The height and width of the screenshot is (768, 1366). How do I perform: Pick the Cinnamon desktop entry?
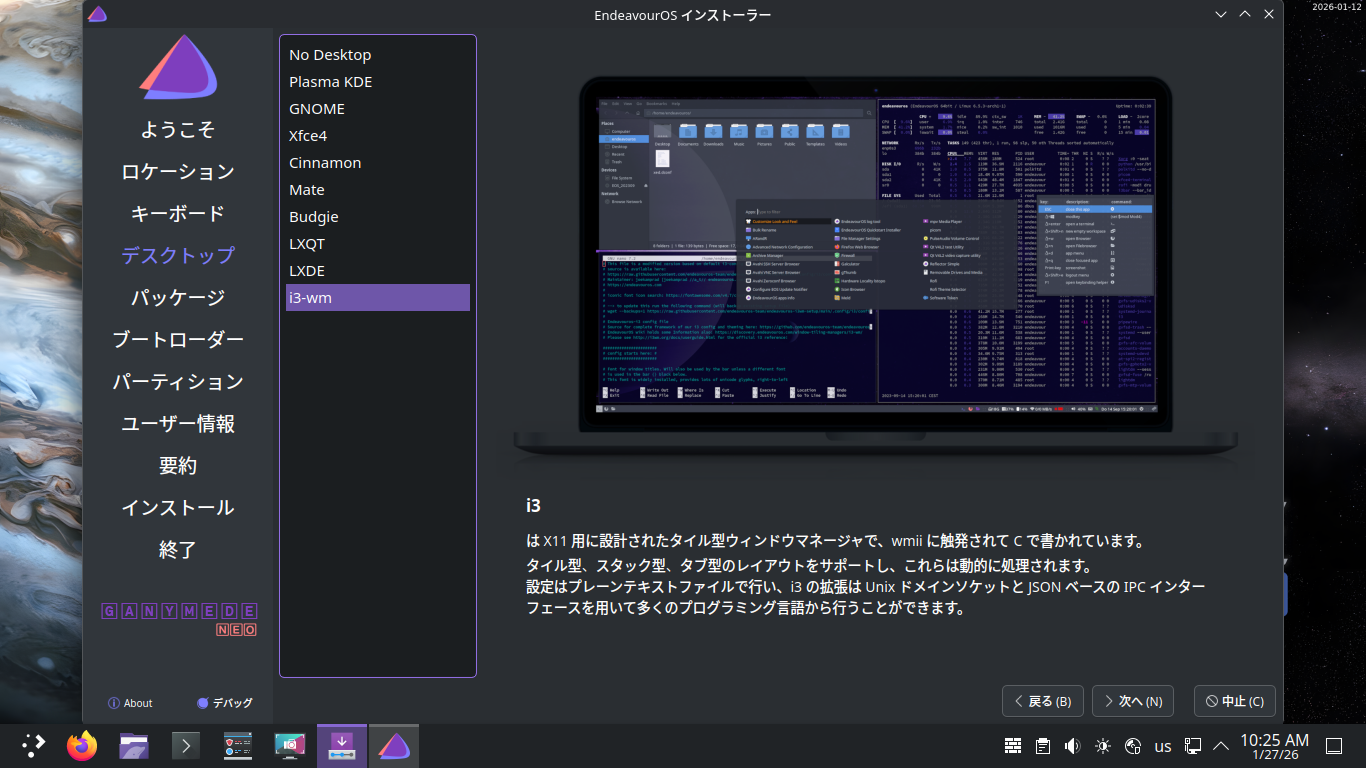(x=325, y=163)
